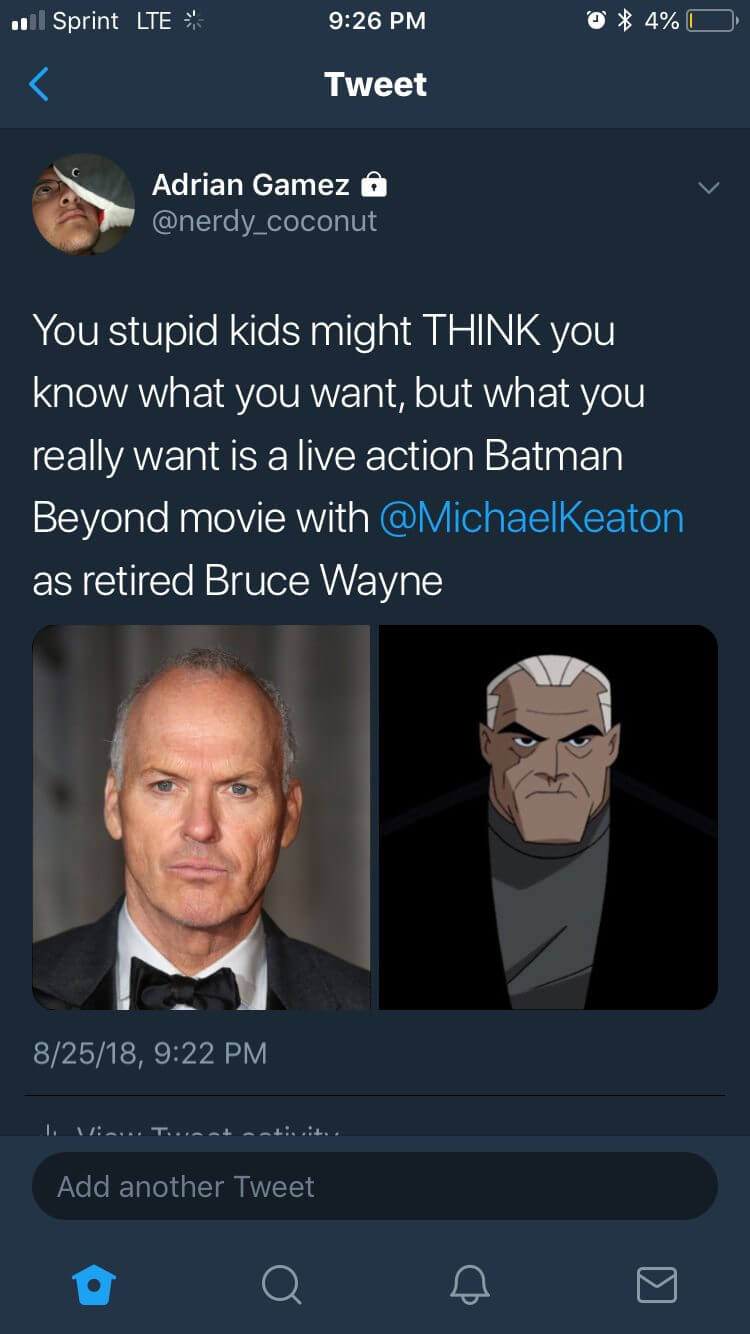Tap the 8/25/18, 9:22 PM timestamp
750x1334 pixels.
point(150,1053)
